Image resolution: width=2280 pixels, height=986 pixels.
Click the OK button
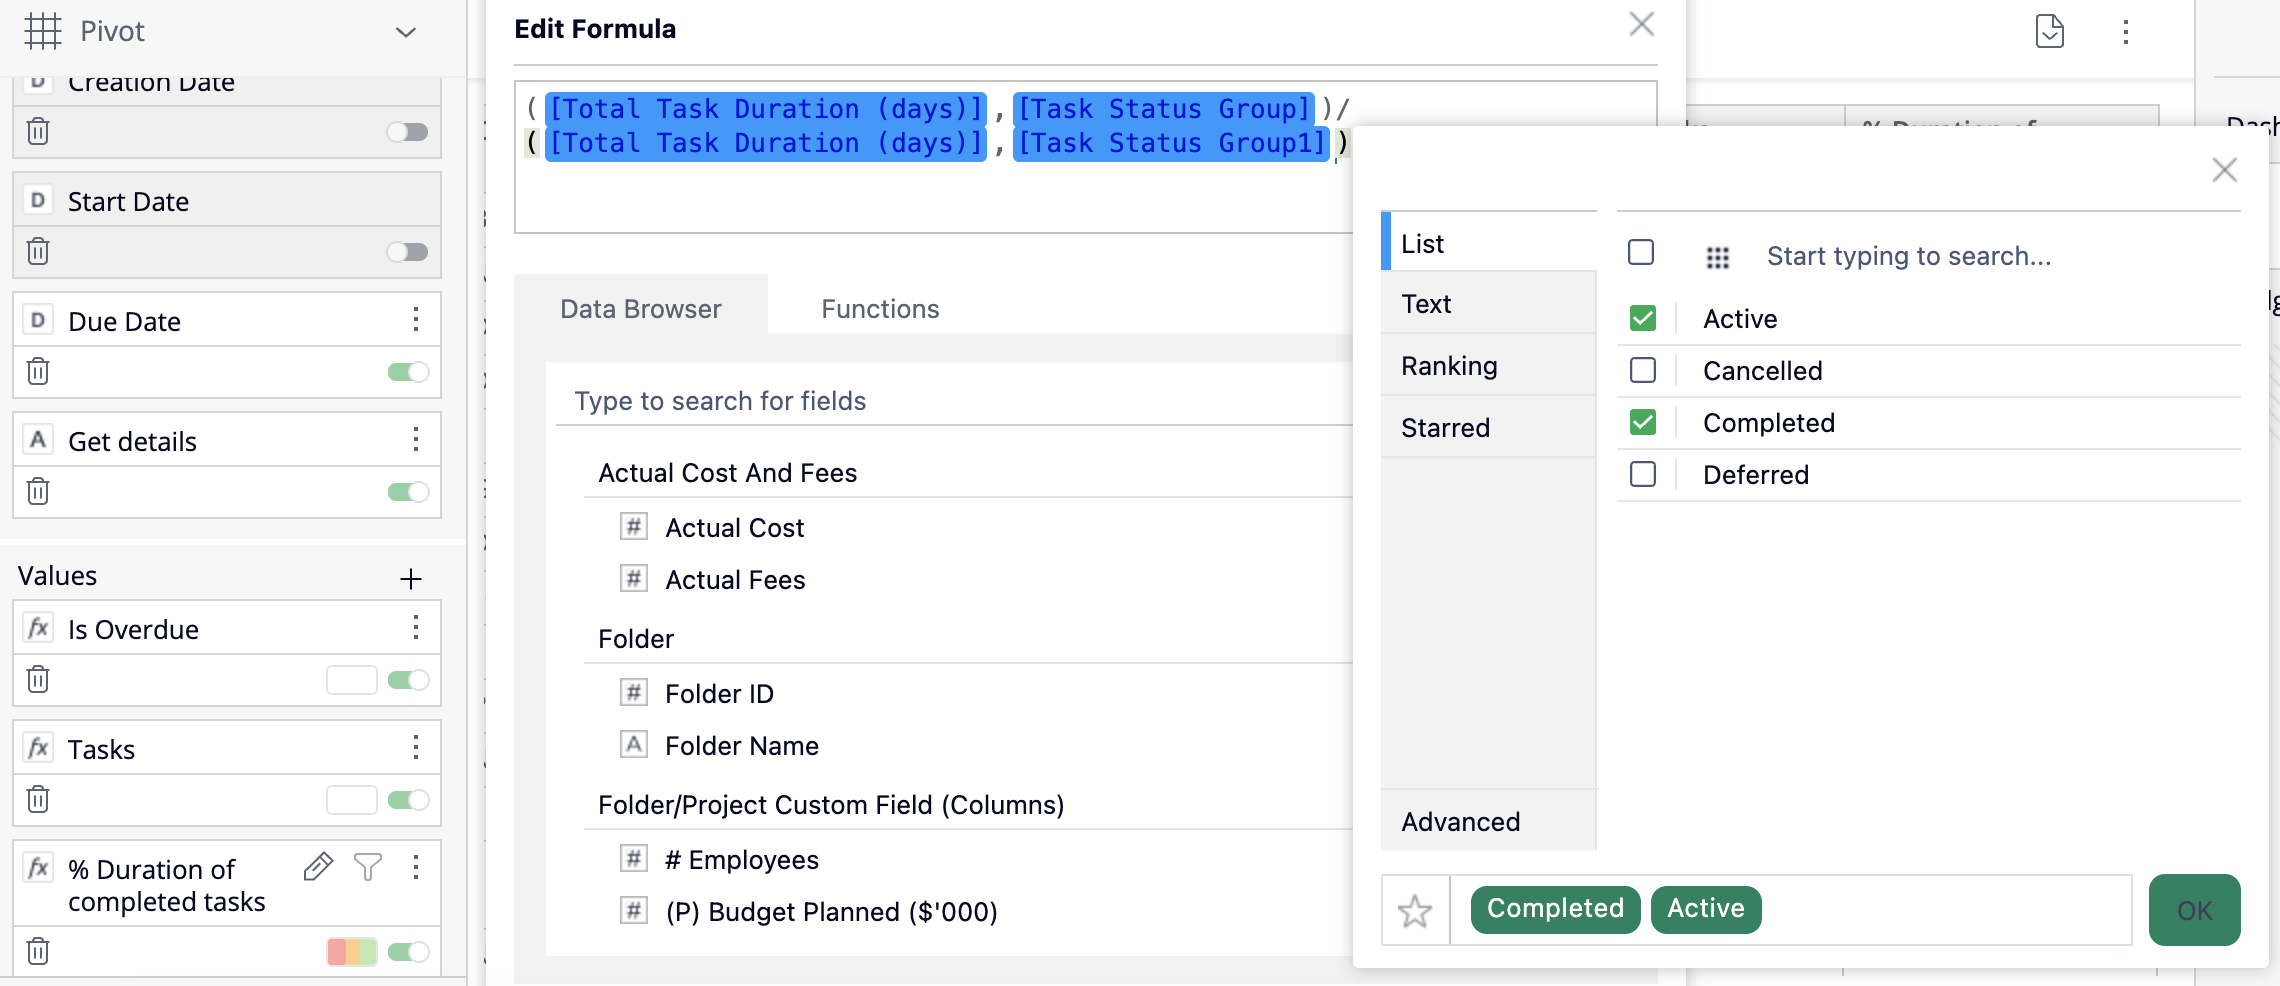point(2194,910)
